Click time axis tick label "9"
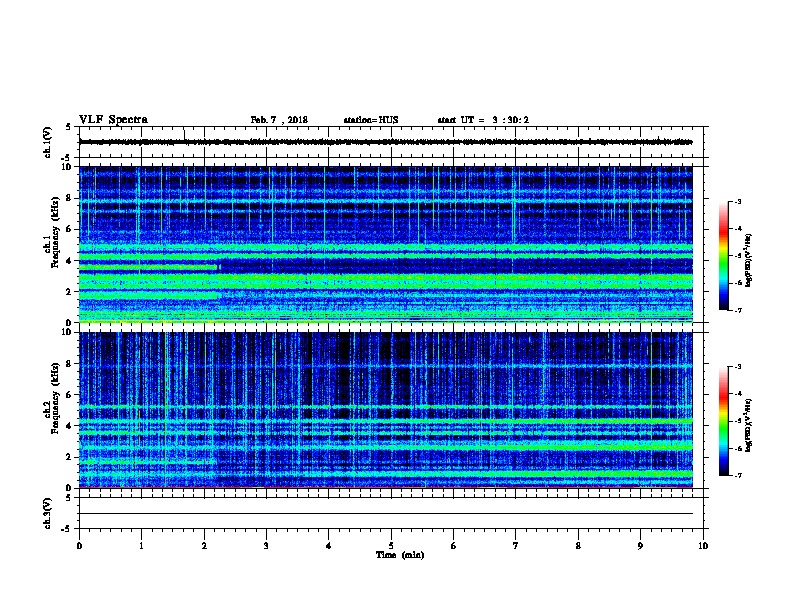This screenshot has height=612, width=792. 640,546
